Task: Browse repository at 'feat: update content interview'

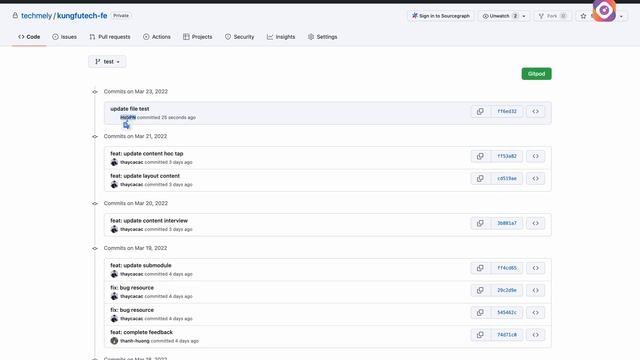Action: tap(536, 223)
